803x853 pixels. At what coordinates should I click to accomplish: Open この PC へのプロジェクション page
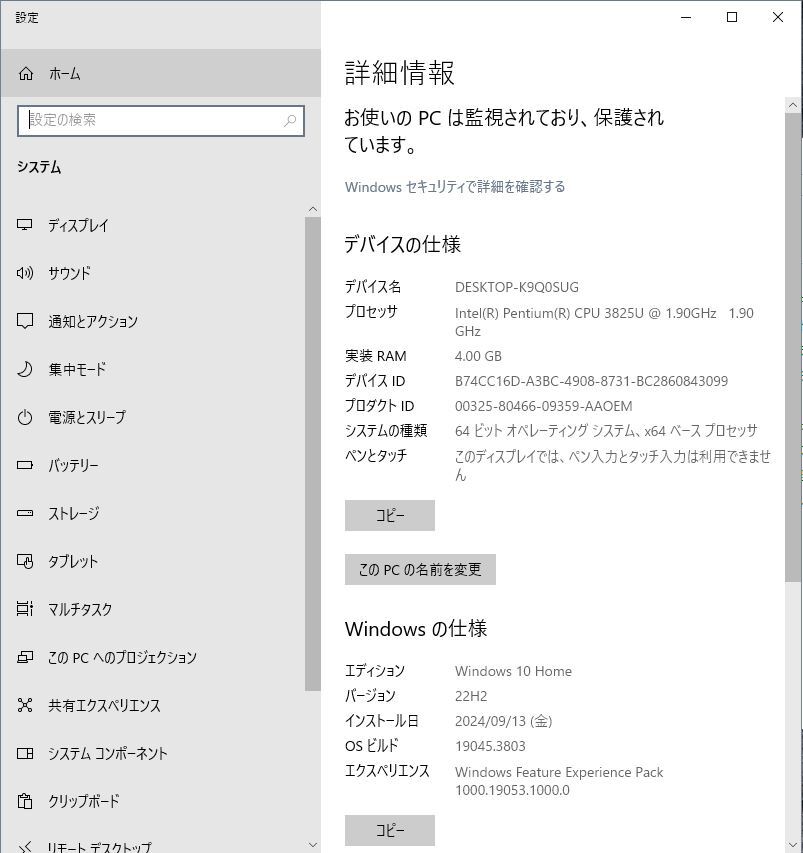pyautogui.click(x=152, y=657)
